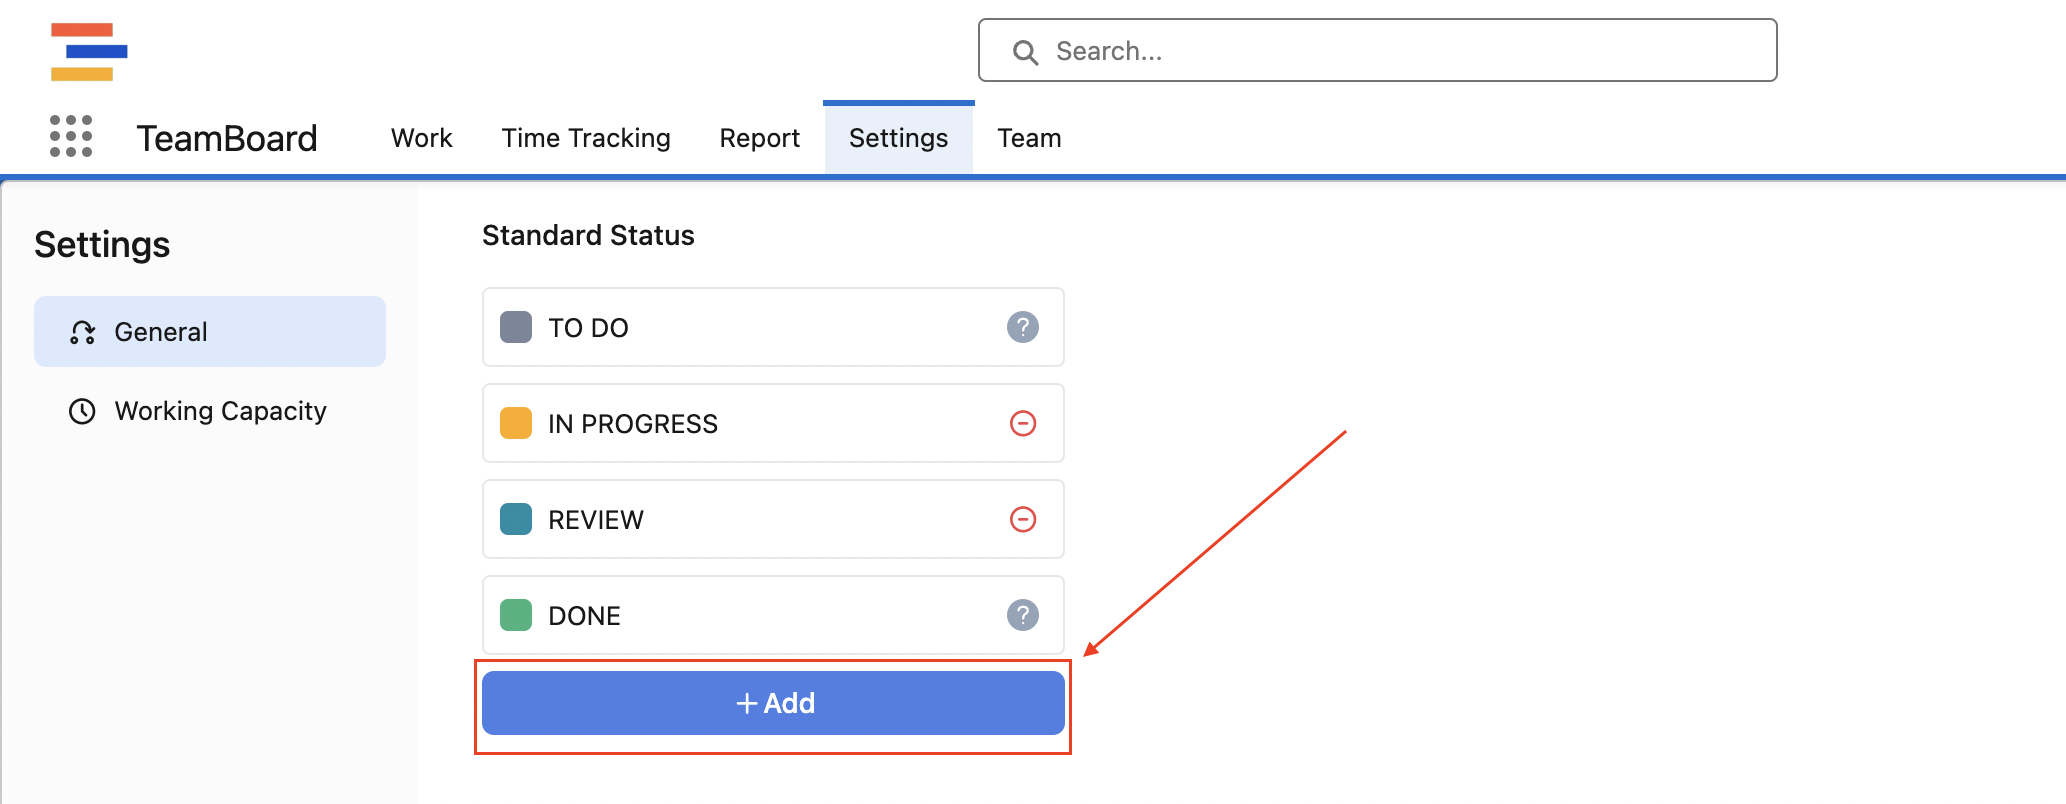Open the Report tab

[759, 137]
